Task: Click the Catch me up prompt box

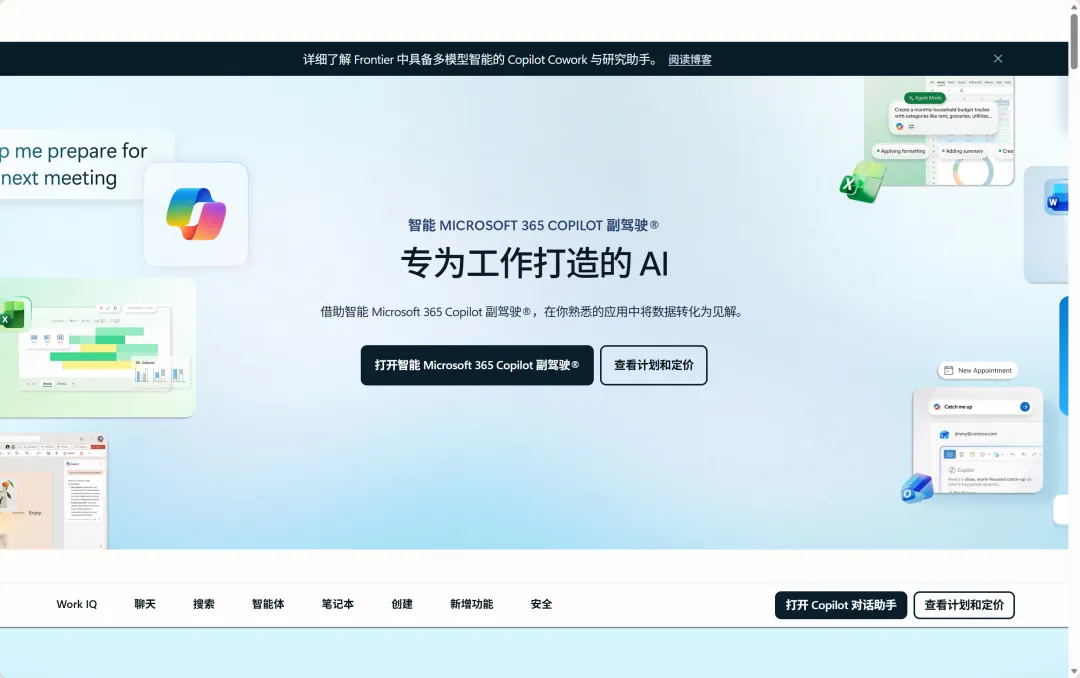Action: [x=979, y=407]
